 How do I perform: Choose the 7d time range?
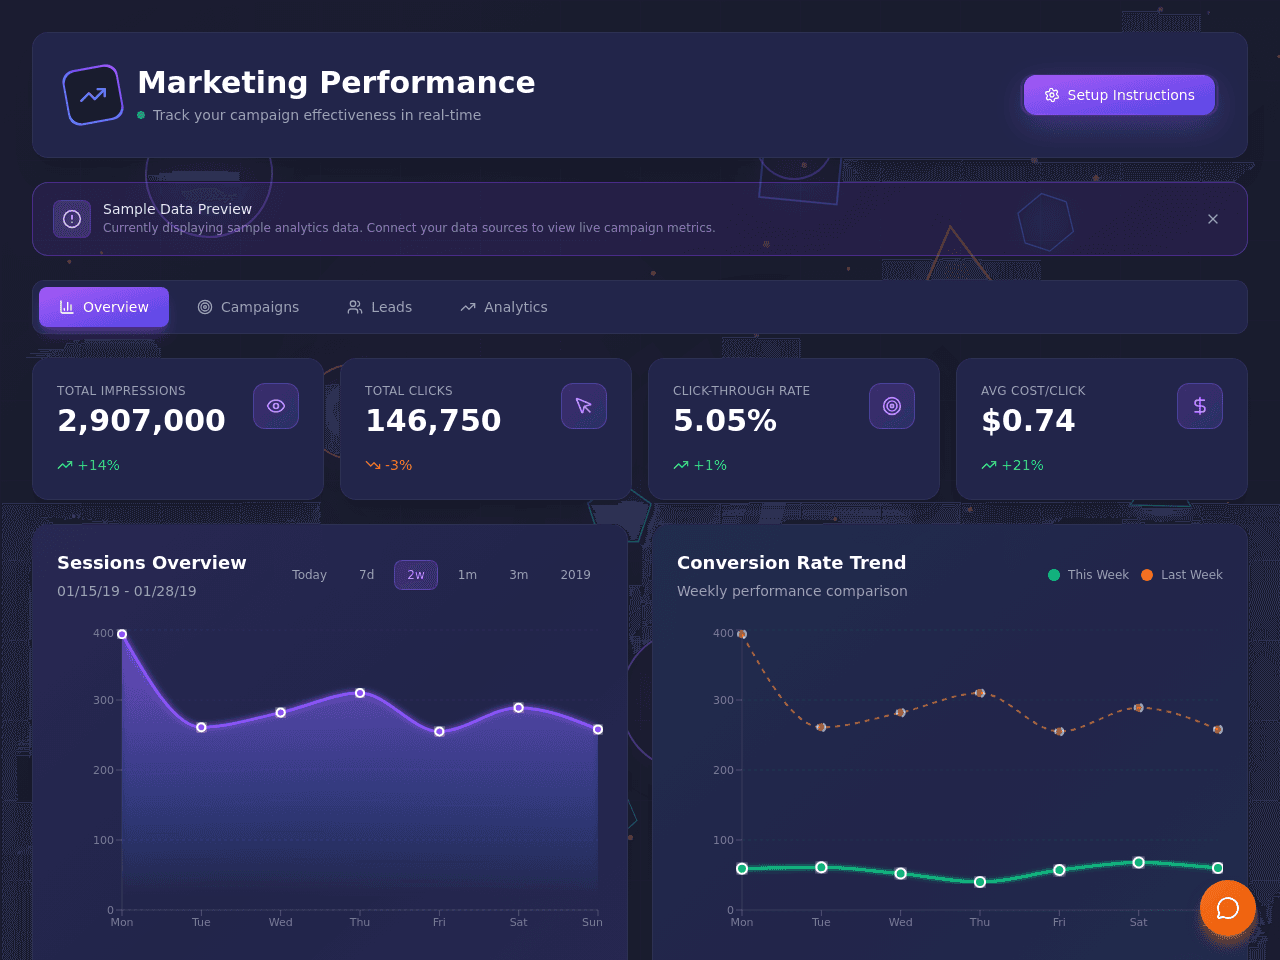pos(367,575)
